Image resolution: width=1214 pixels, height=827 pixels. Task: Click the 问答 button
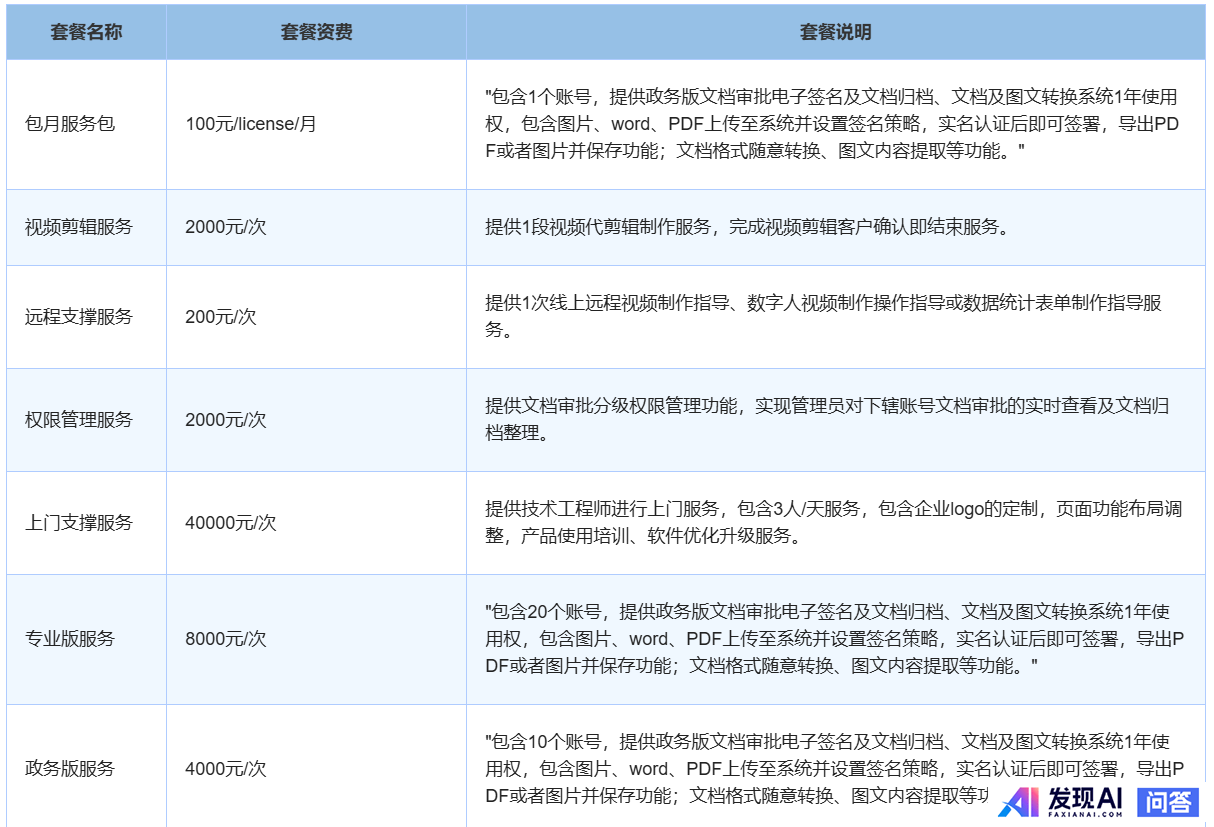(x=1168, y=801)
